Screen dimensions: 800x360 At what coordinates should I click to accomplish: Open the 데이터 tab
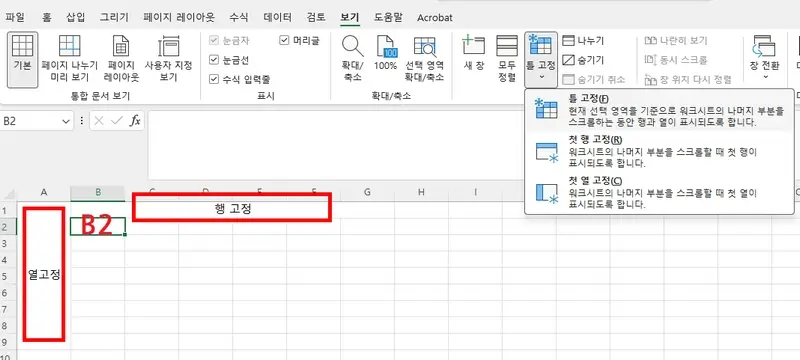[x=278, y=17]
